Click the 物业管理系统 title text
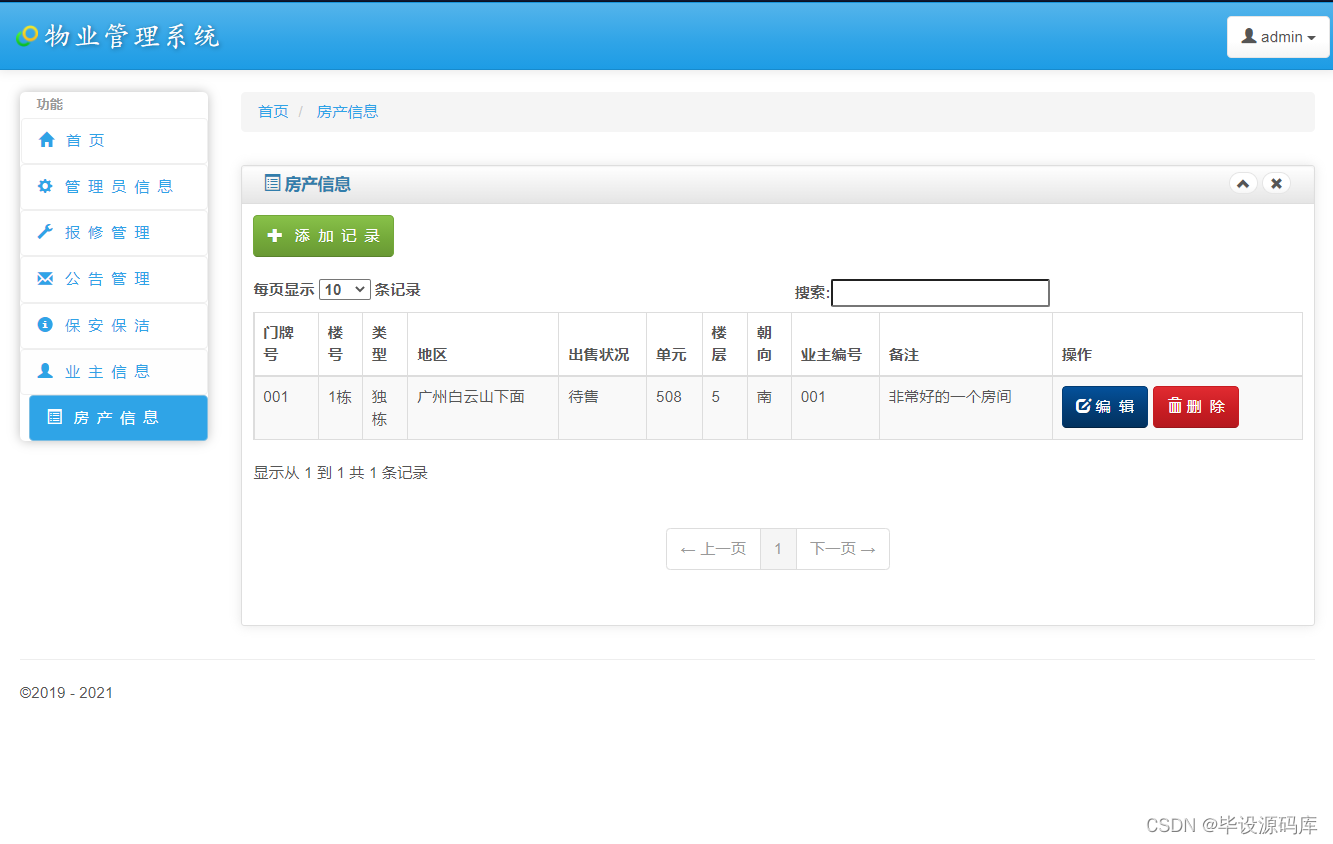 point(132,37)
